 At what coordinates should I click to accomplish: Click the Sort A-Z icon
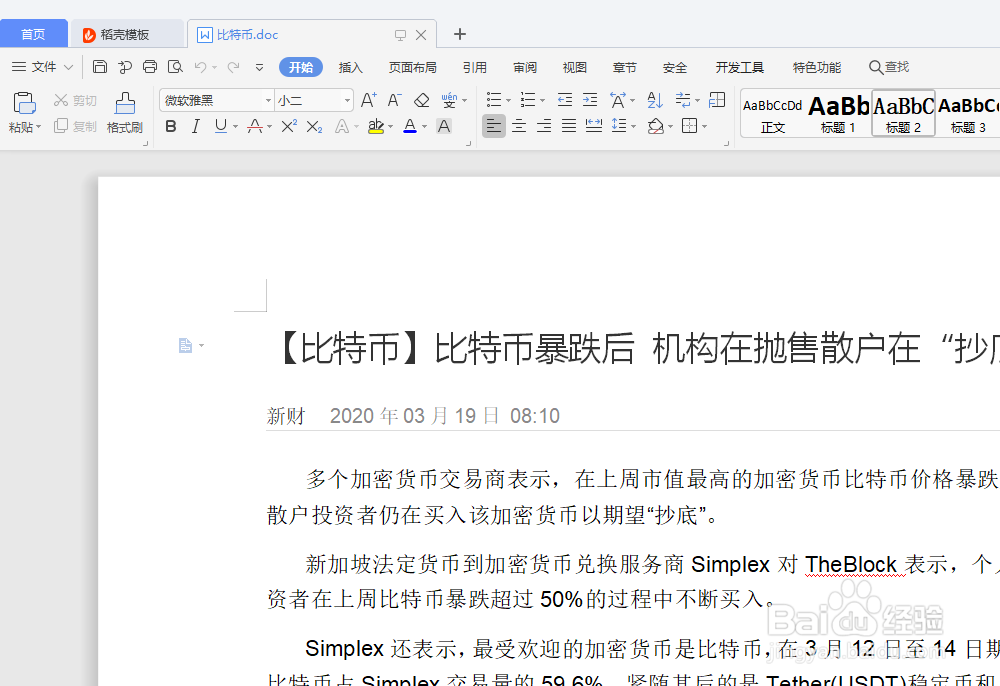[654, 100]
